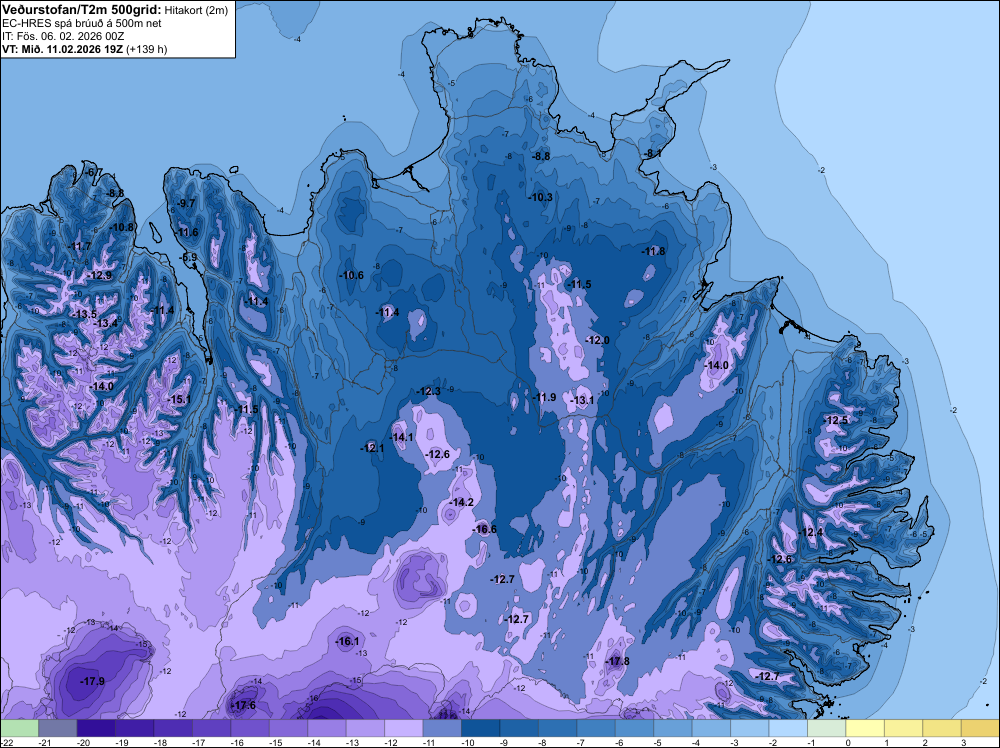Click the '-19' legend scale label
Screen dimensions: 1000x748
tap(121, 743)
